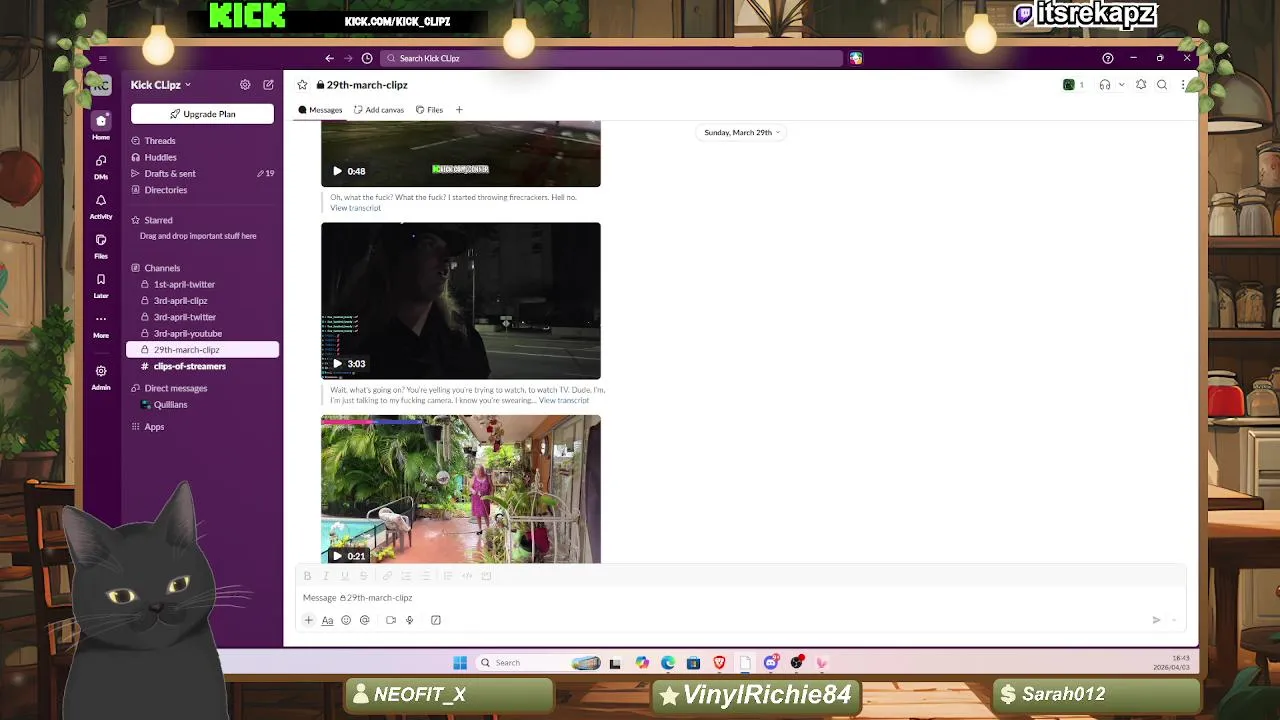Image resolution: width=1280 pixels, height=720 pixels.
Task: Open the Slack AI colorful icon
Action: tap(856, 58)
